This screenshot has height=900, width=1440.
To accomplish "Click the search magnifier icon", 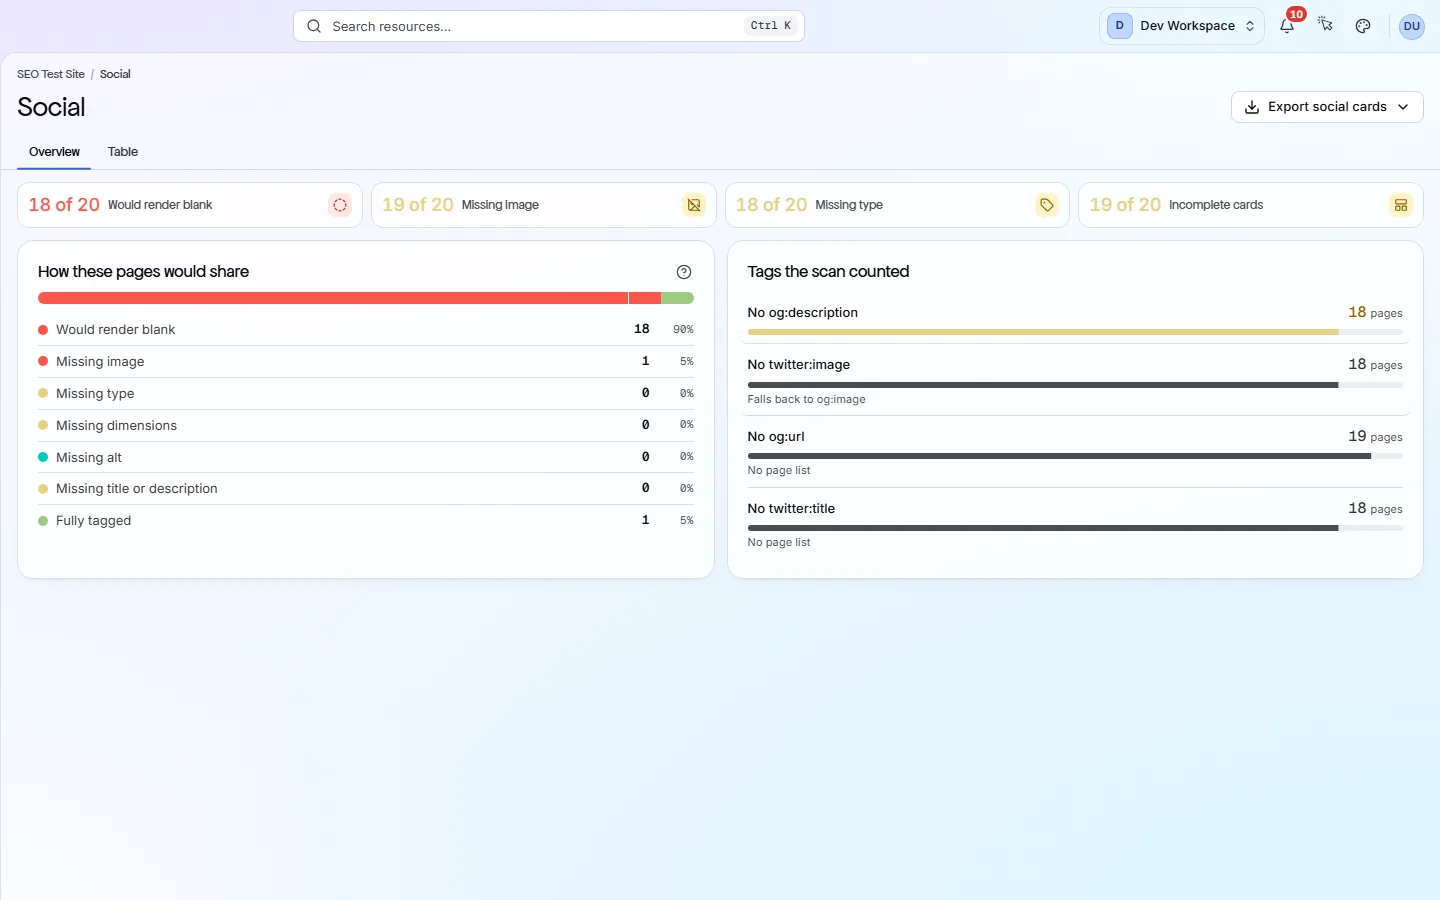I will [314, 26].
